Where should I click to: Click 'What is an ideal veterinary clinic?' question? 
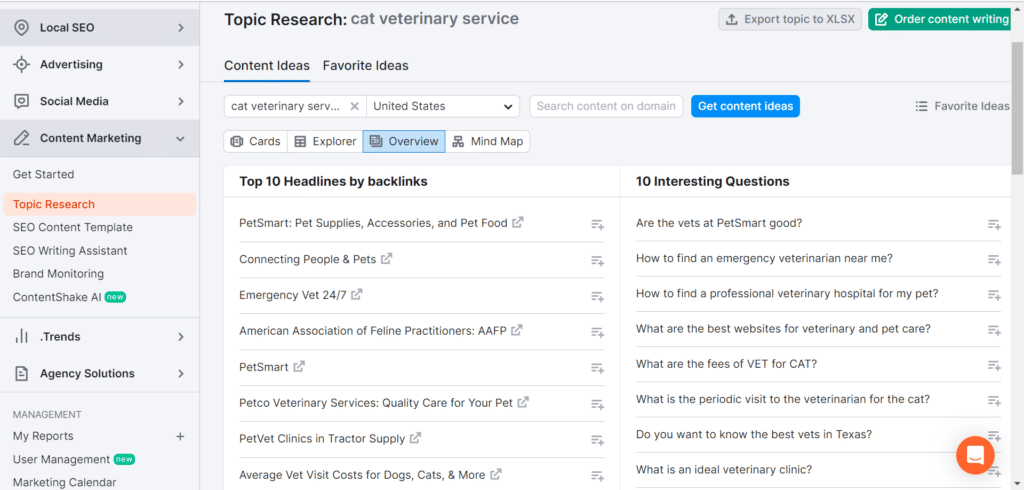(724, 470)
